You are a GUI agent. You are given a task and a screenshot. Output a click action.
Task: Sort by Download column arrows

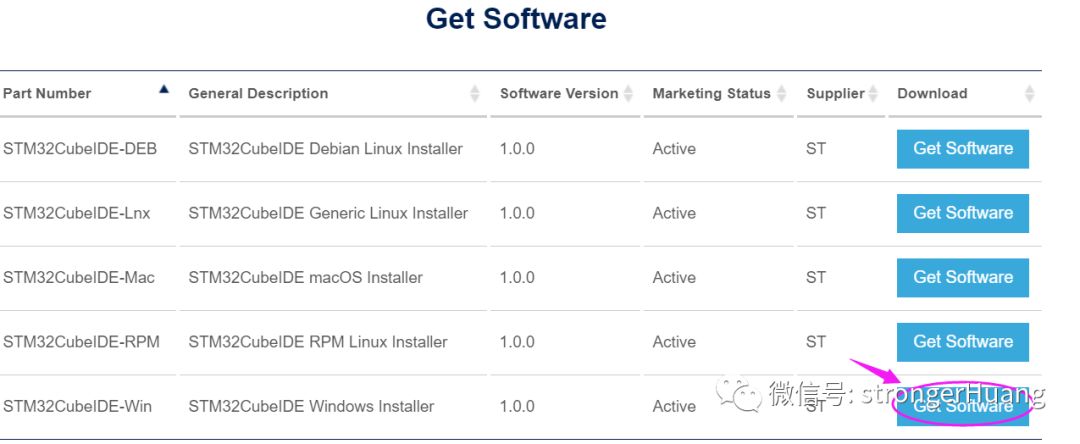pyautogui.click(x=1030, y=94)
